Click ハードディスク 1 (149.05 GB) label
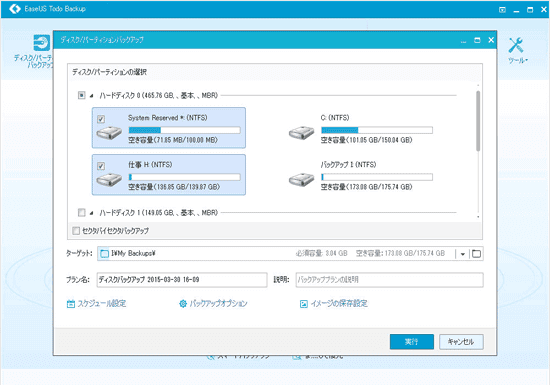Screen dimensions: 550x385 tap(159, 212)
